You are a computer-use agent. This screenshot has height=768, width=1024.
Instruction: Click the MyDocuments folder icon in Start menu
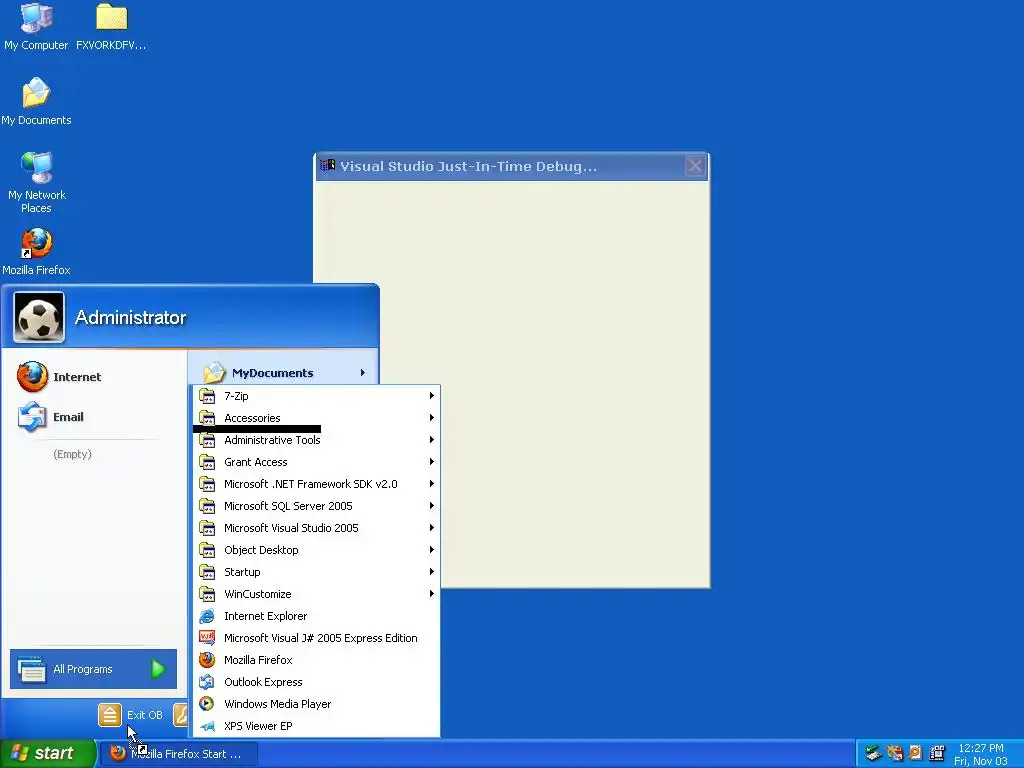pos(214,373)
